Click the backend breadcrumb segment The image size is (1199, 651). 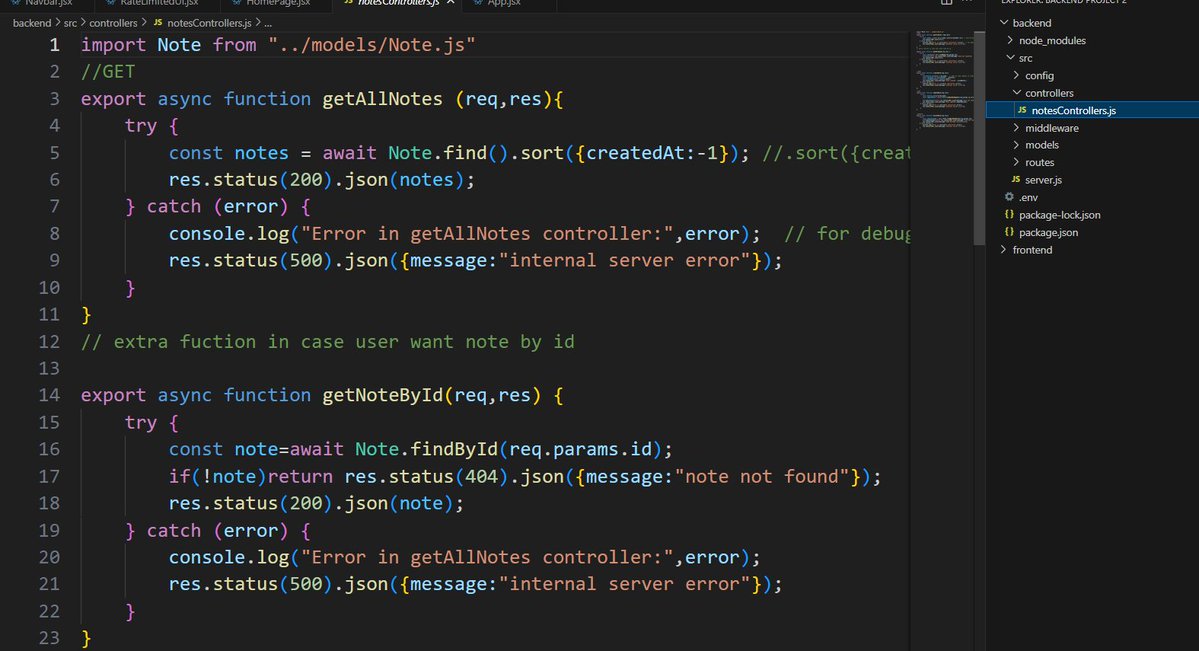tap(32, 23)
